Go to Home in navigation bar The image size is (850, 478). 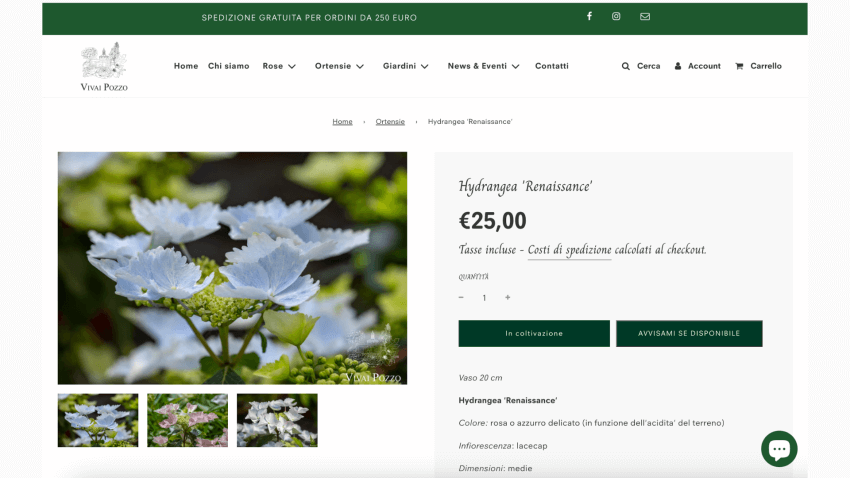coord(186,66)
